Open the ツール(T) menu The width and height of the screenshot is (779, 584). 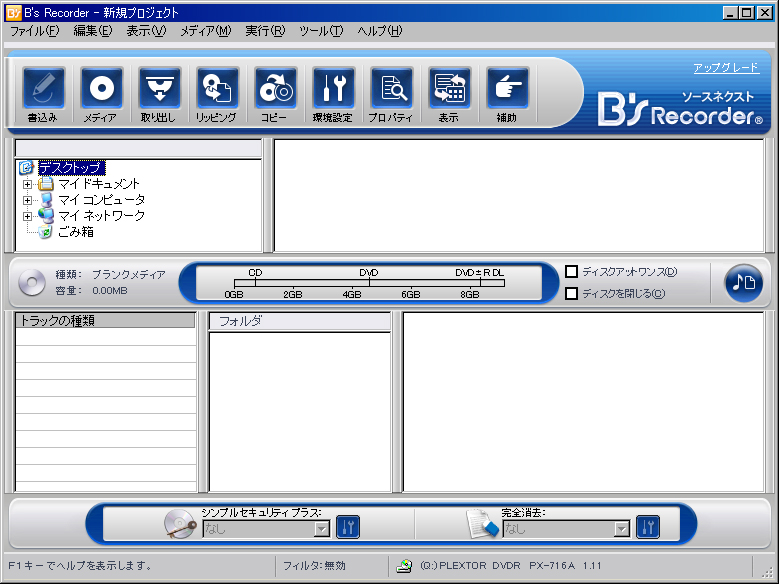tap(320, 31)
